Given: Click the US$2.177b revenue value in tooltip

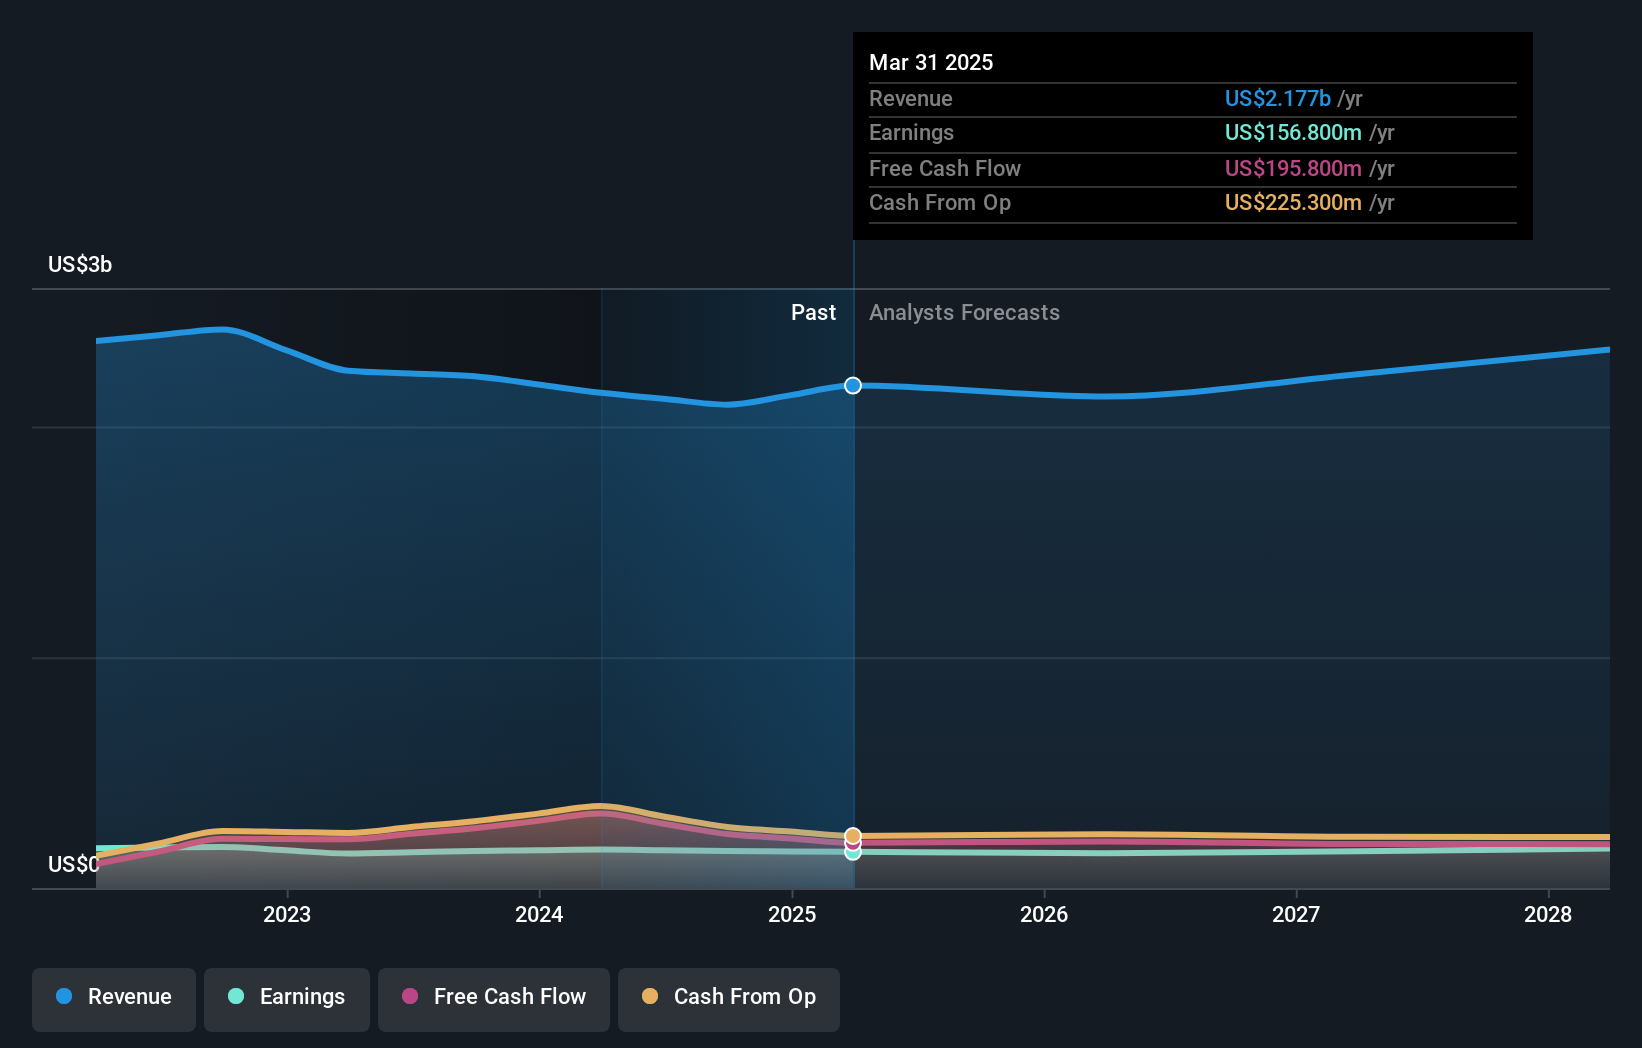Looking at the screenshot, I should (1277, 98).
